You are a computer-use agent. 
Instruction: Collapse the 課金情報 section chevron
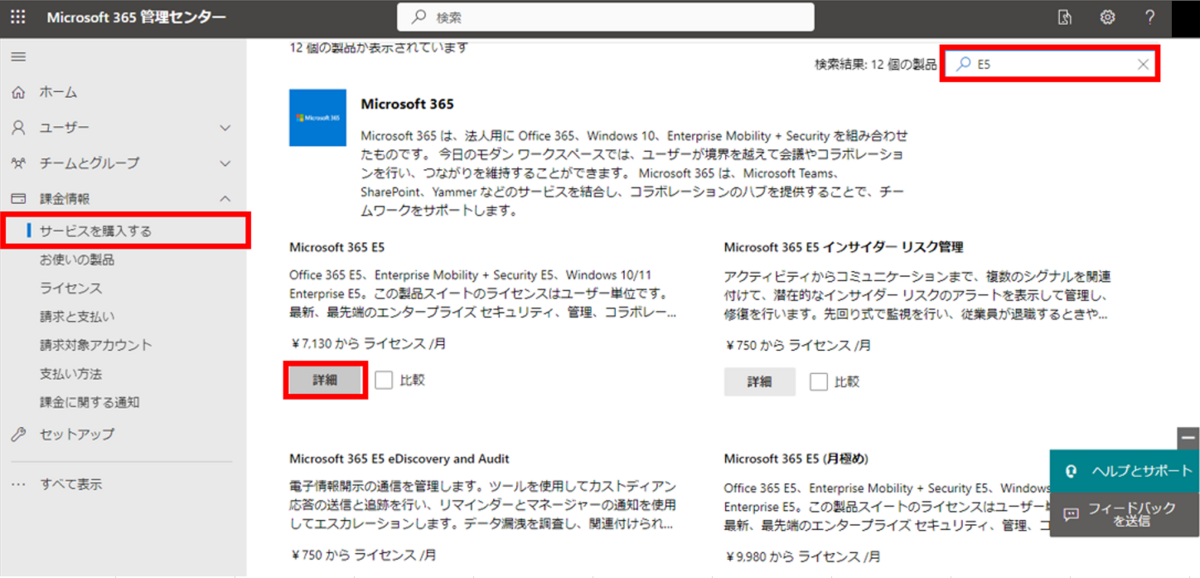[225, 199]
